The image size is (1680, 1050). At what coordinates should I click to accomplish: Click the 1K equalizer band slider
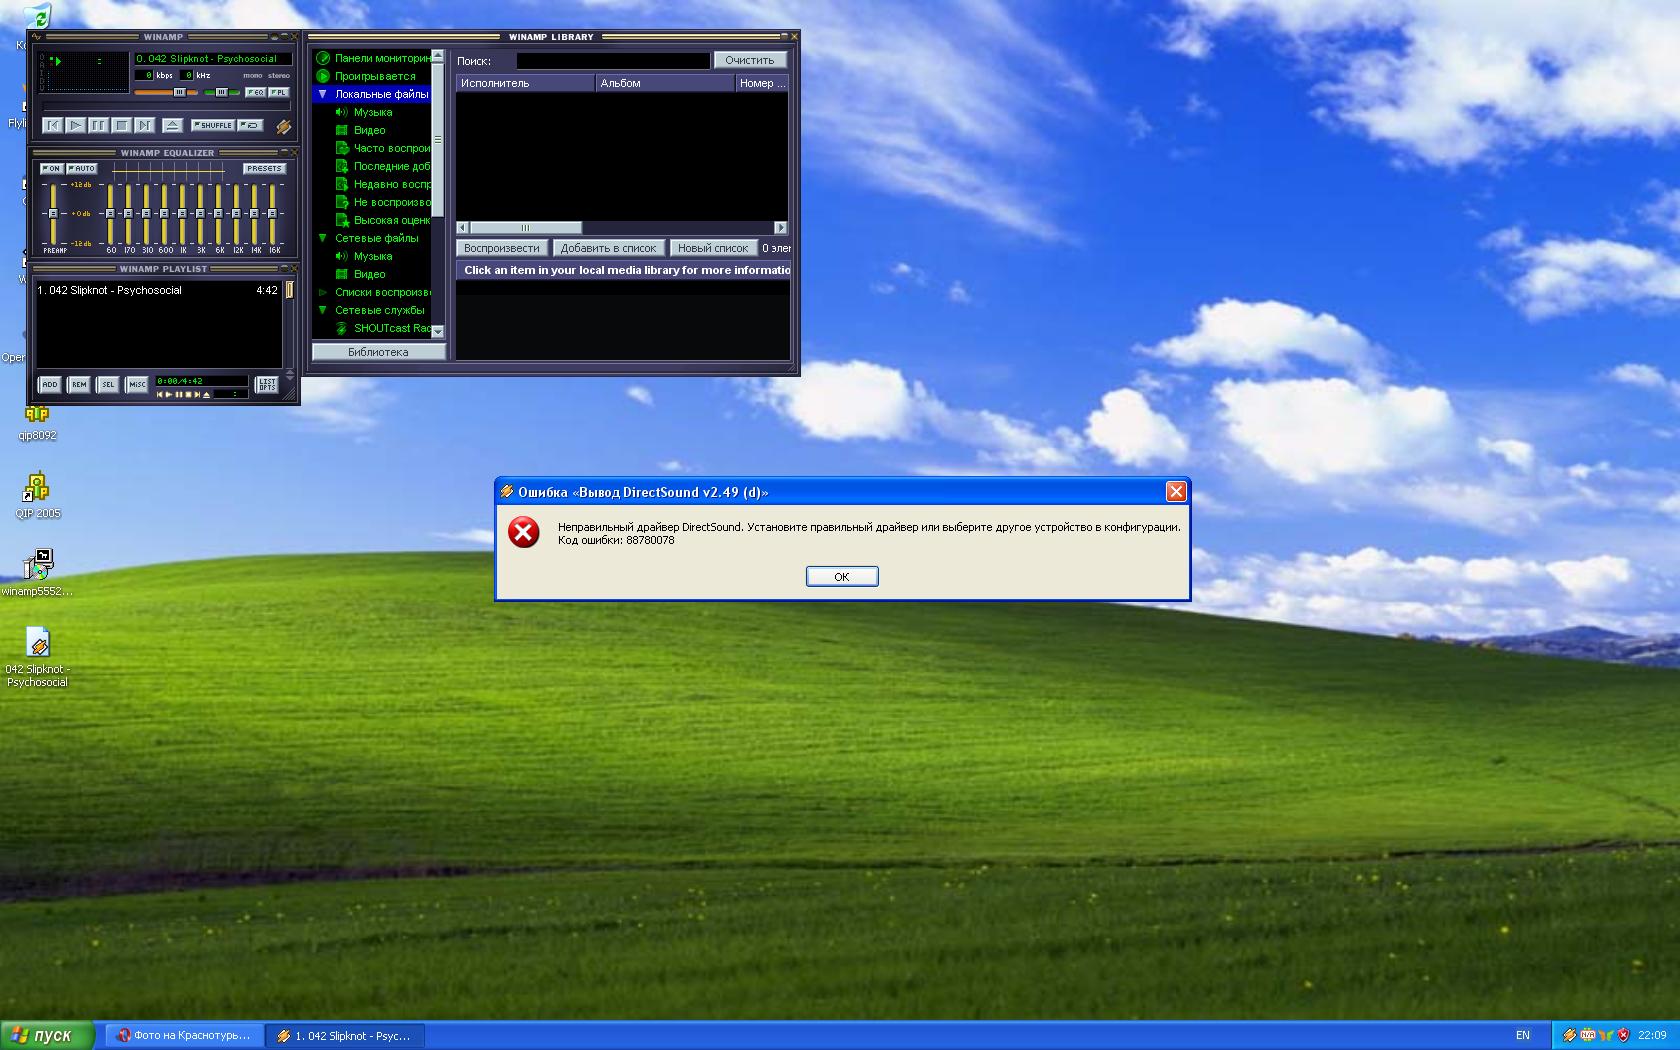click(182, 214)
